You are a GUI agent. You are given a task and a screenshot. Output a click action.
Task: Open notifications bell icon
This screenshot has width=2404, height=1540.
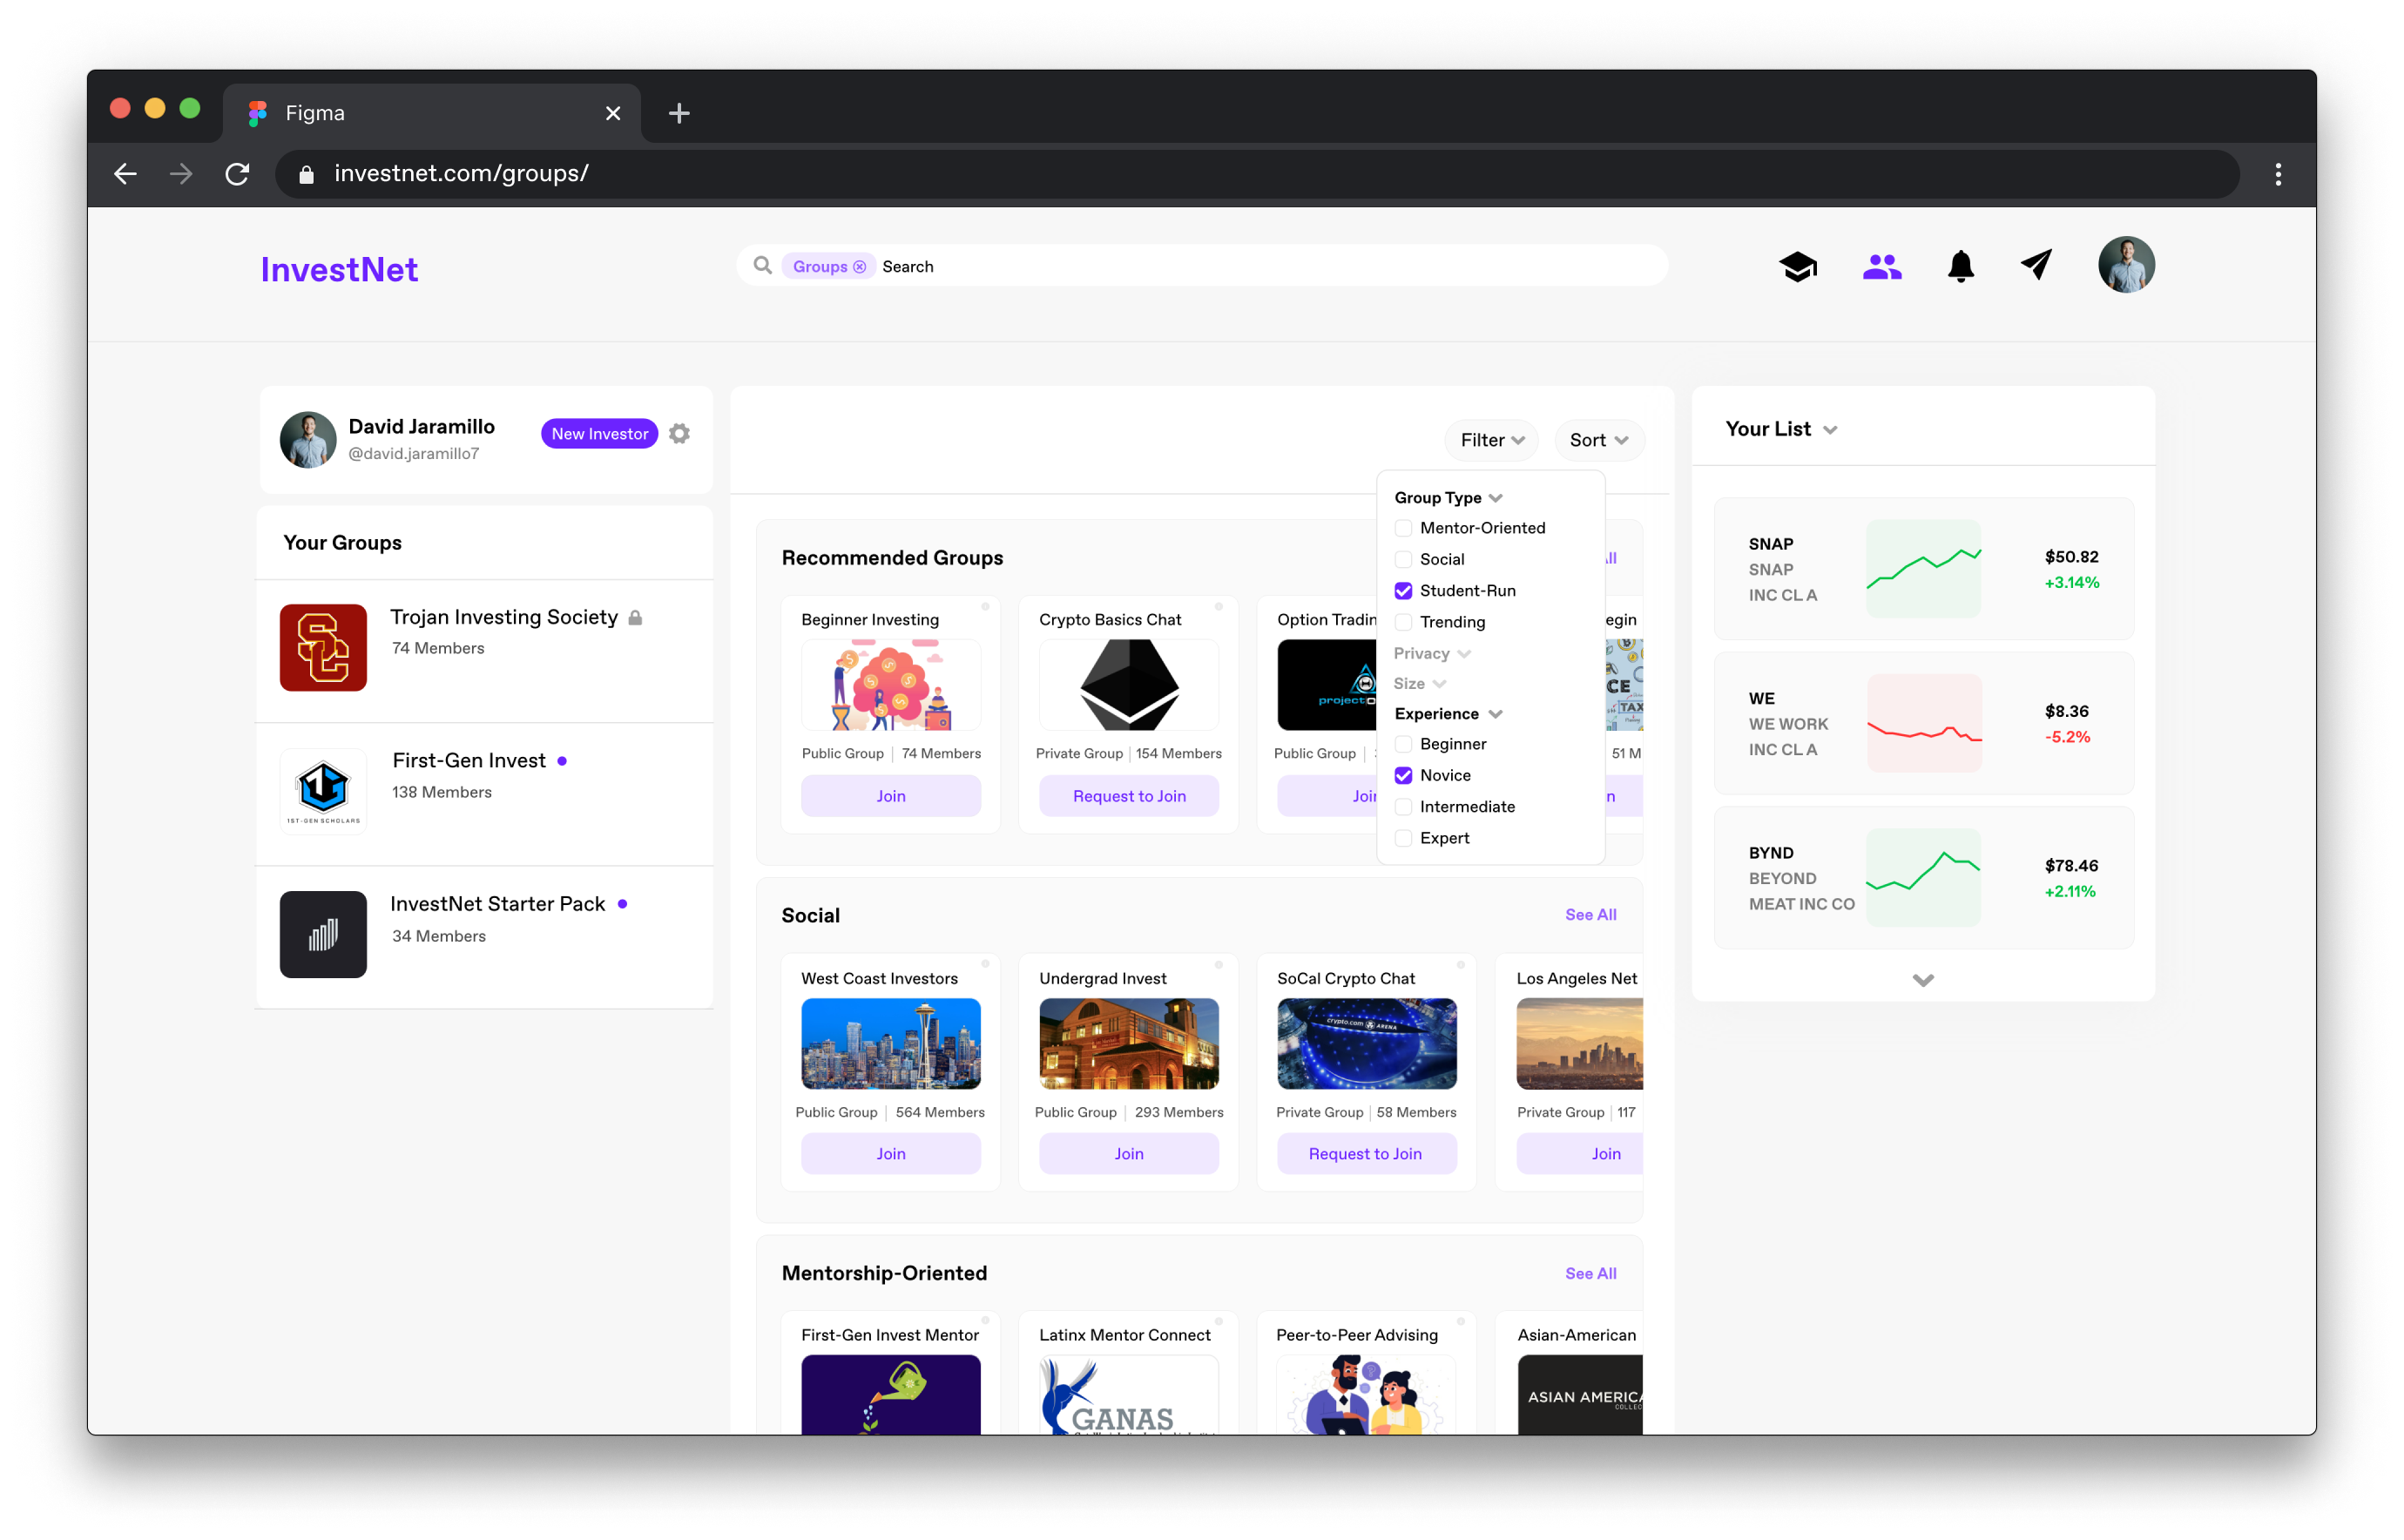point(1960,266)
